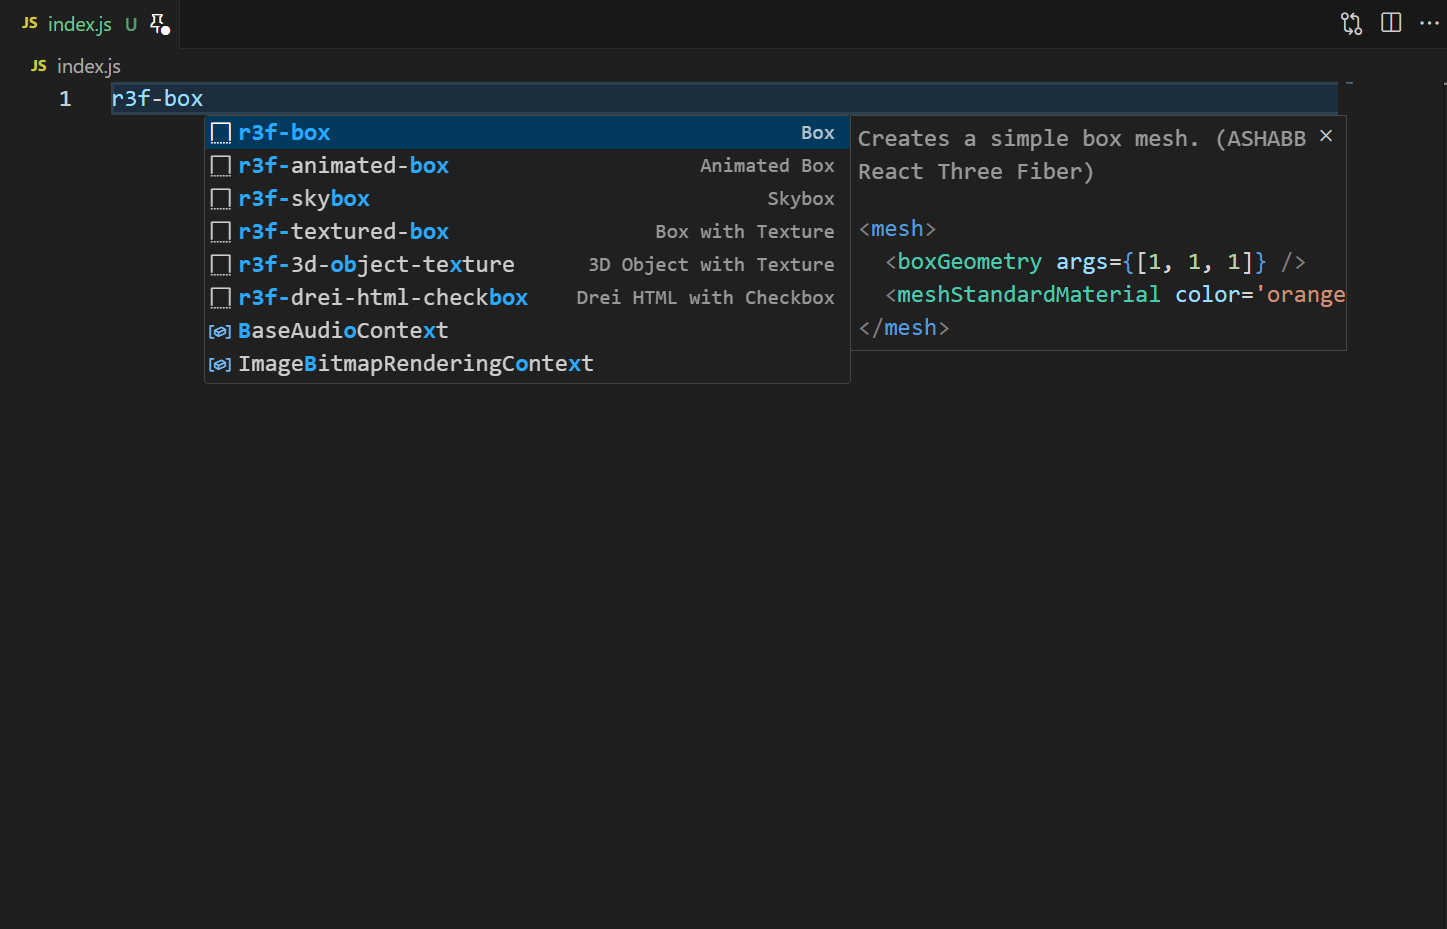This screenshot has height=929, width=1447.
Task: Choose r3f-3d-object-texture snippet
Action: point(527,264)
